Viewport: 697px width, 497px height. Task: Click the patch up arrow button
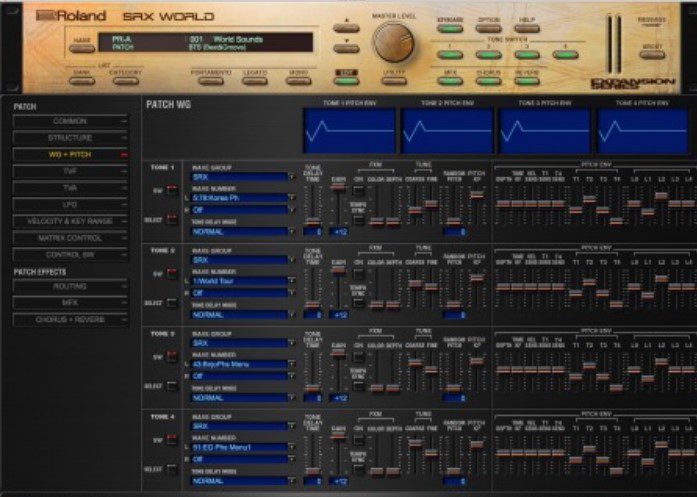click(x=346, y=28)
